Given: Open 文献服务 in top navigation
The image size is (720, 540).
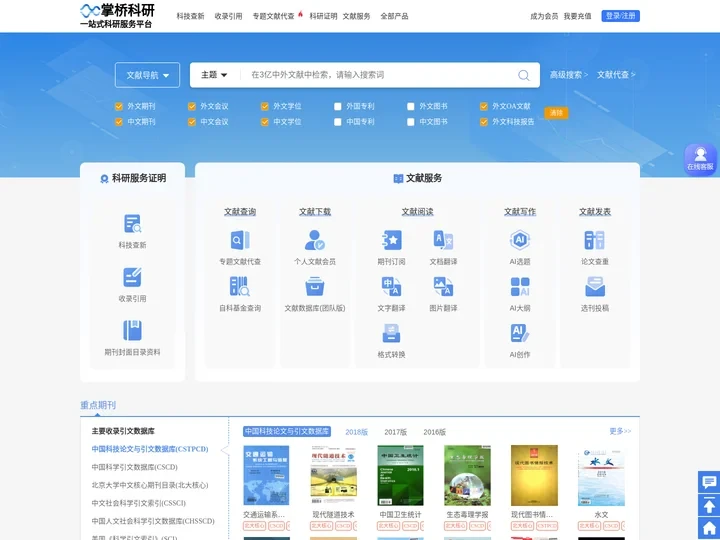Looking at the screenshot, I should [356, 16].
